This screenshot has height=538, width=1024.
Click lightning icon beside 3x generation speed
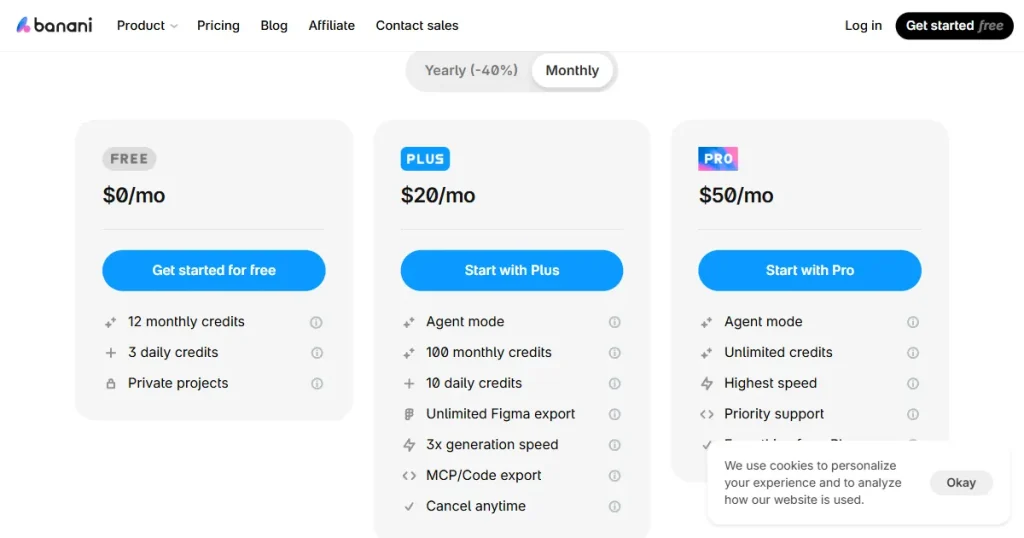pyautogui.click(x=409, y=445)
